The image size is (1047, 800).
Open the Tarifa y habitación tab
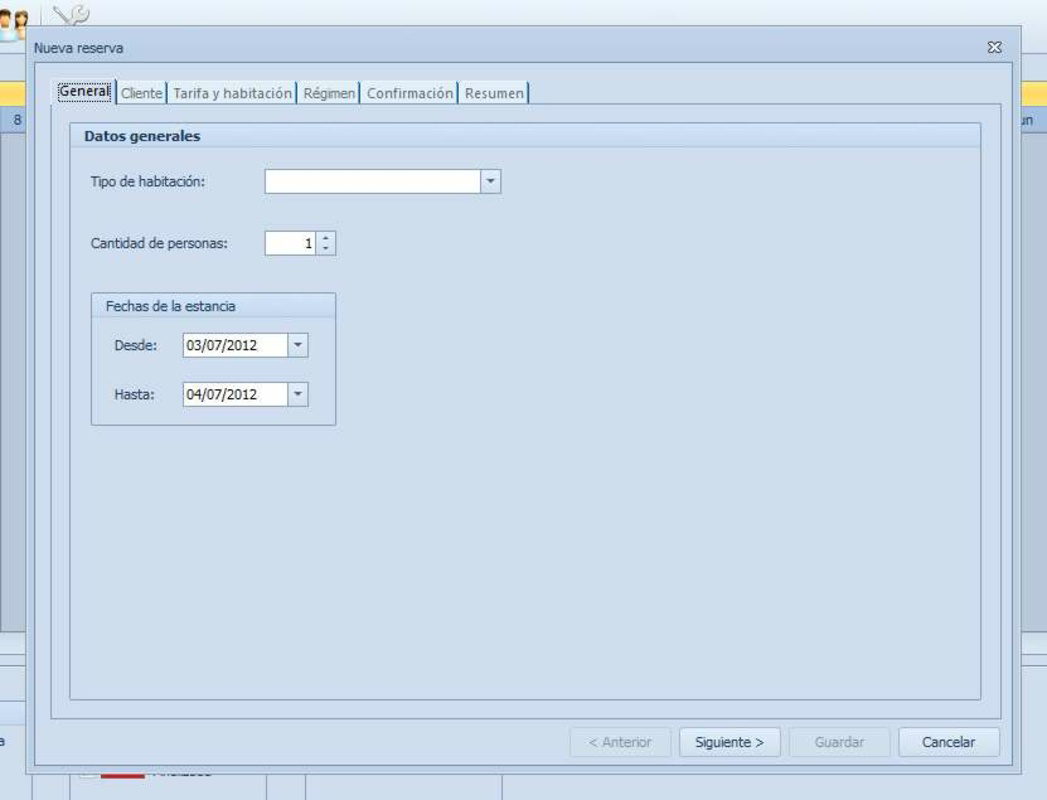tap(232, 93)
